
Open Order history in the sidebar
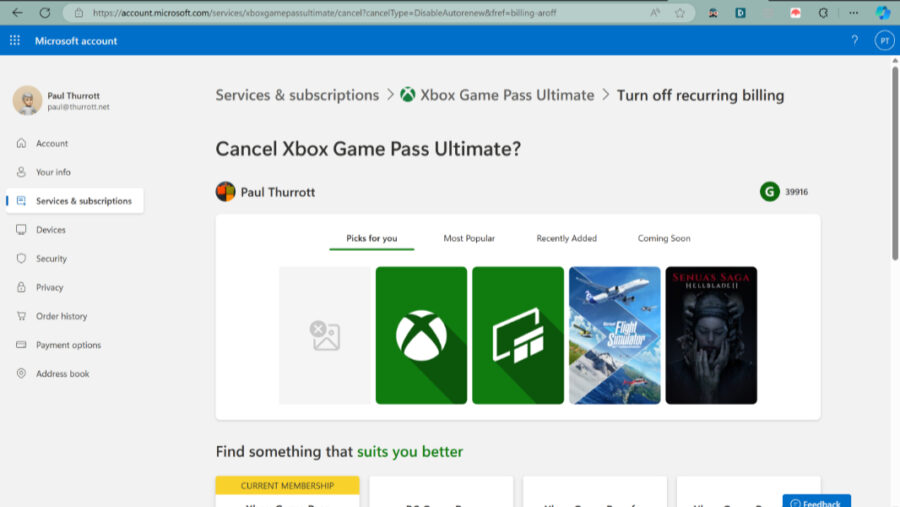click(61, 316)
